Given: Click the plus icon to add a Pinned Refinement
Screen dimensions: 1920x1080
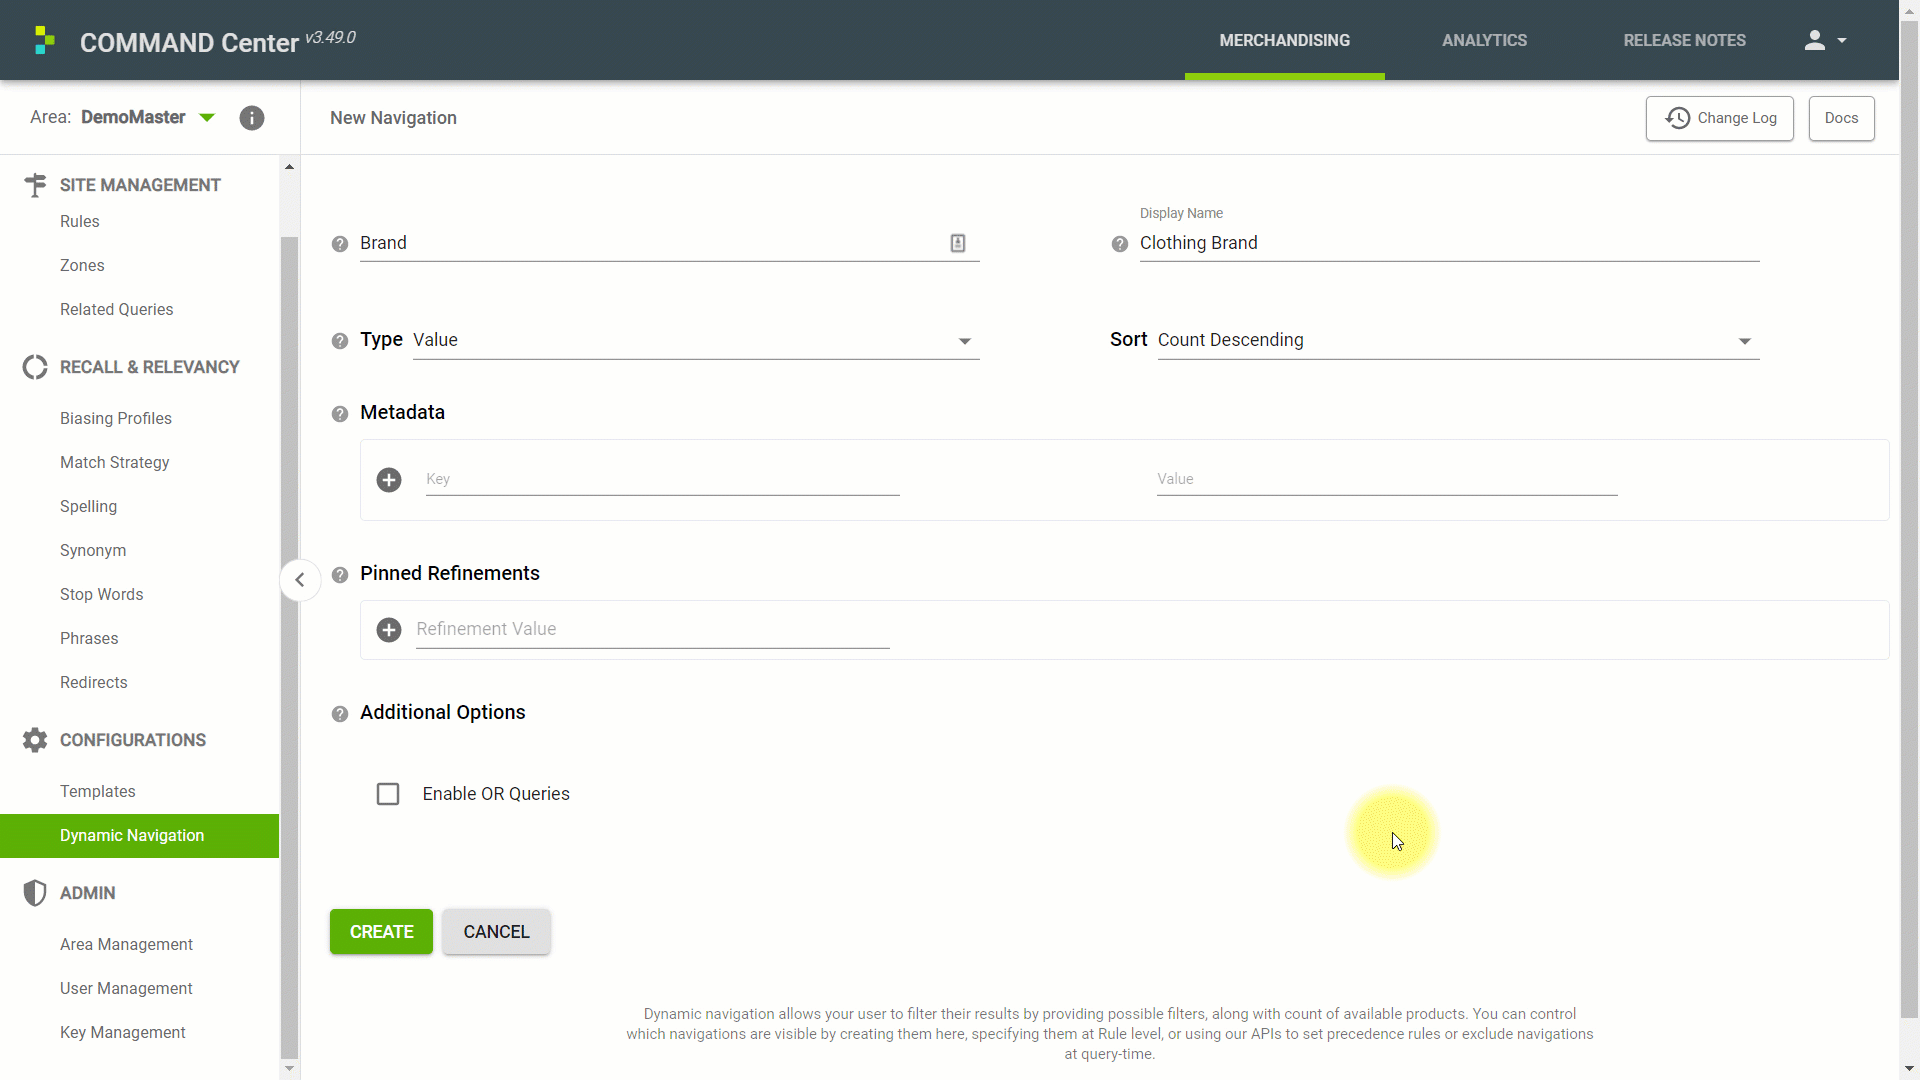Looking at the screenshot, I should [389, 630].
